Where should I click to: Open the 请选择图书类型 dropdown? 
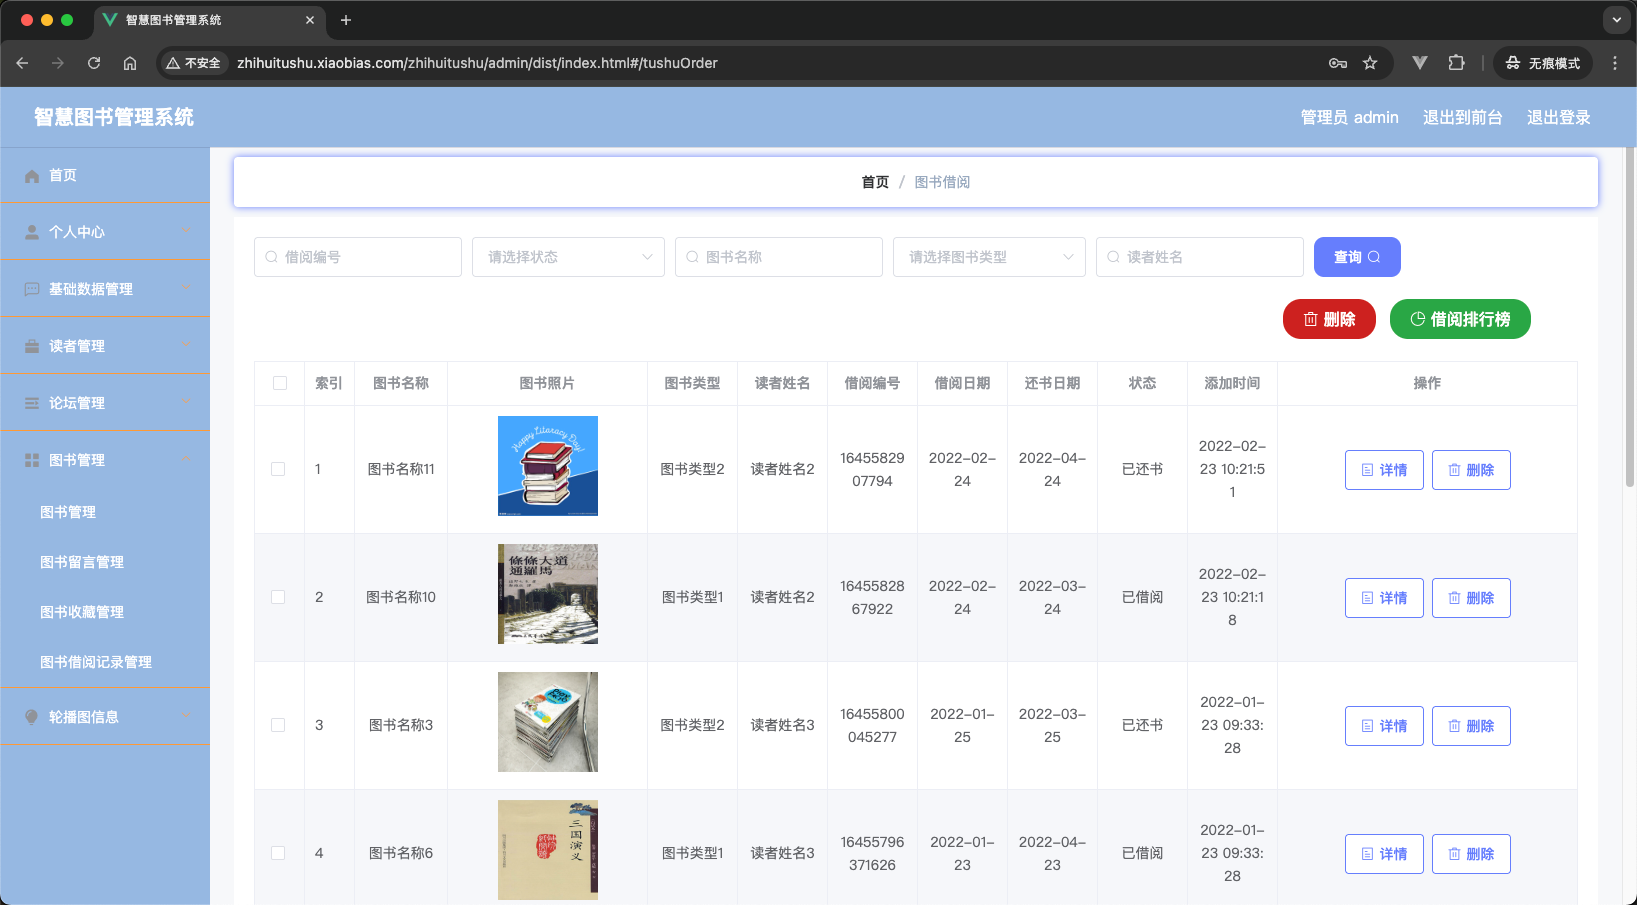click(989, 257)
